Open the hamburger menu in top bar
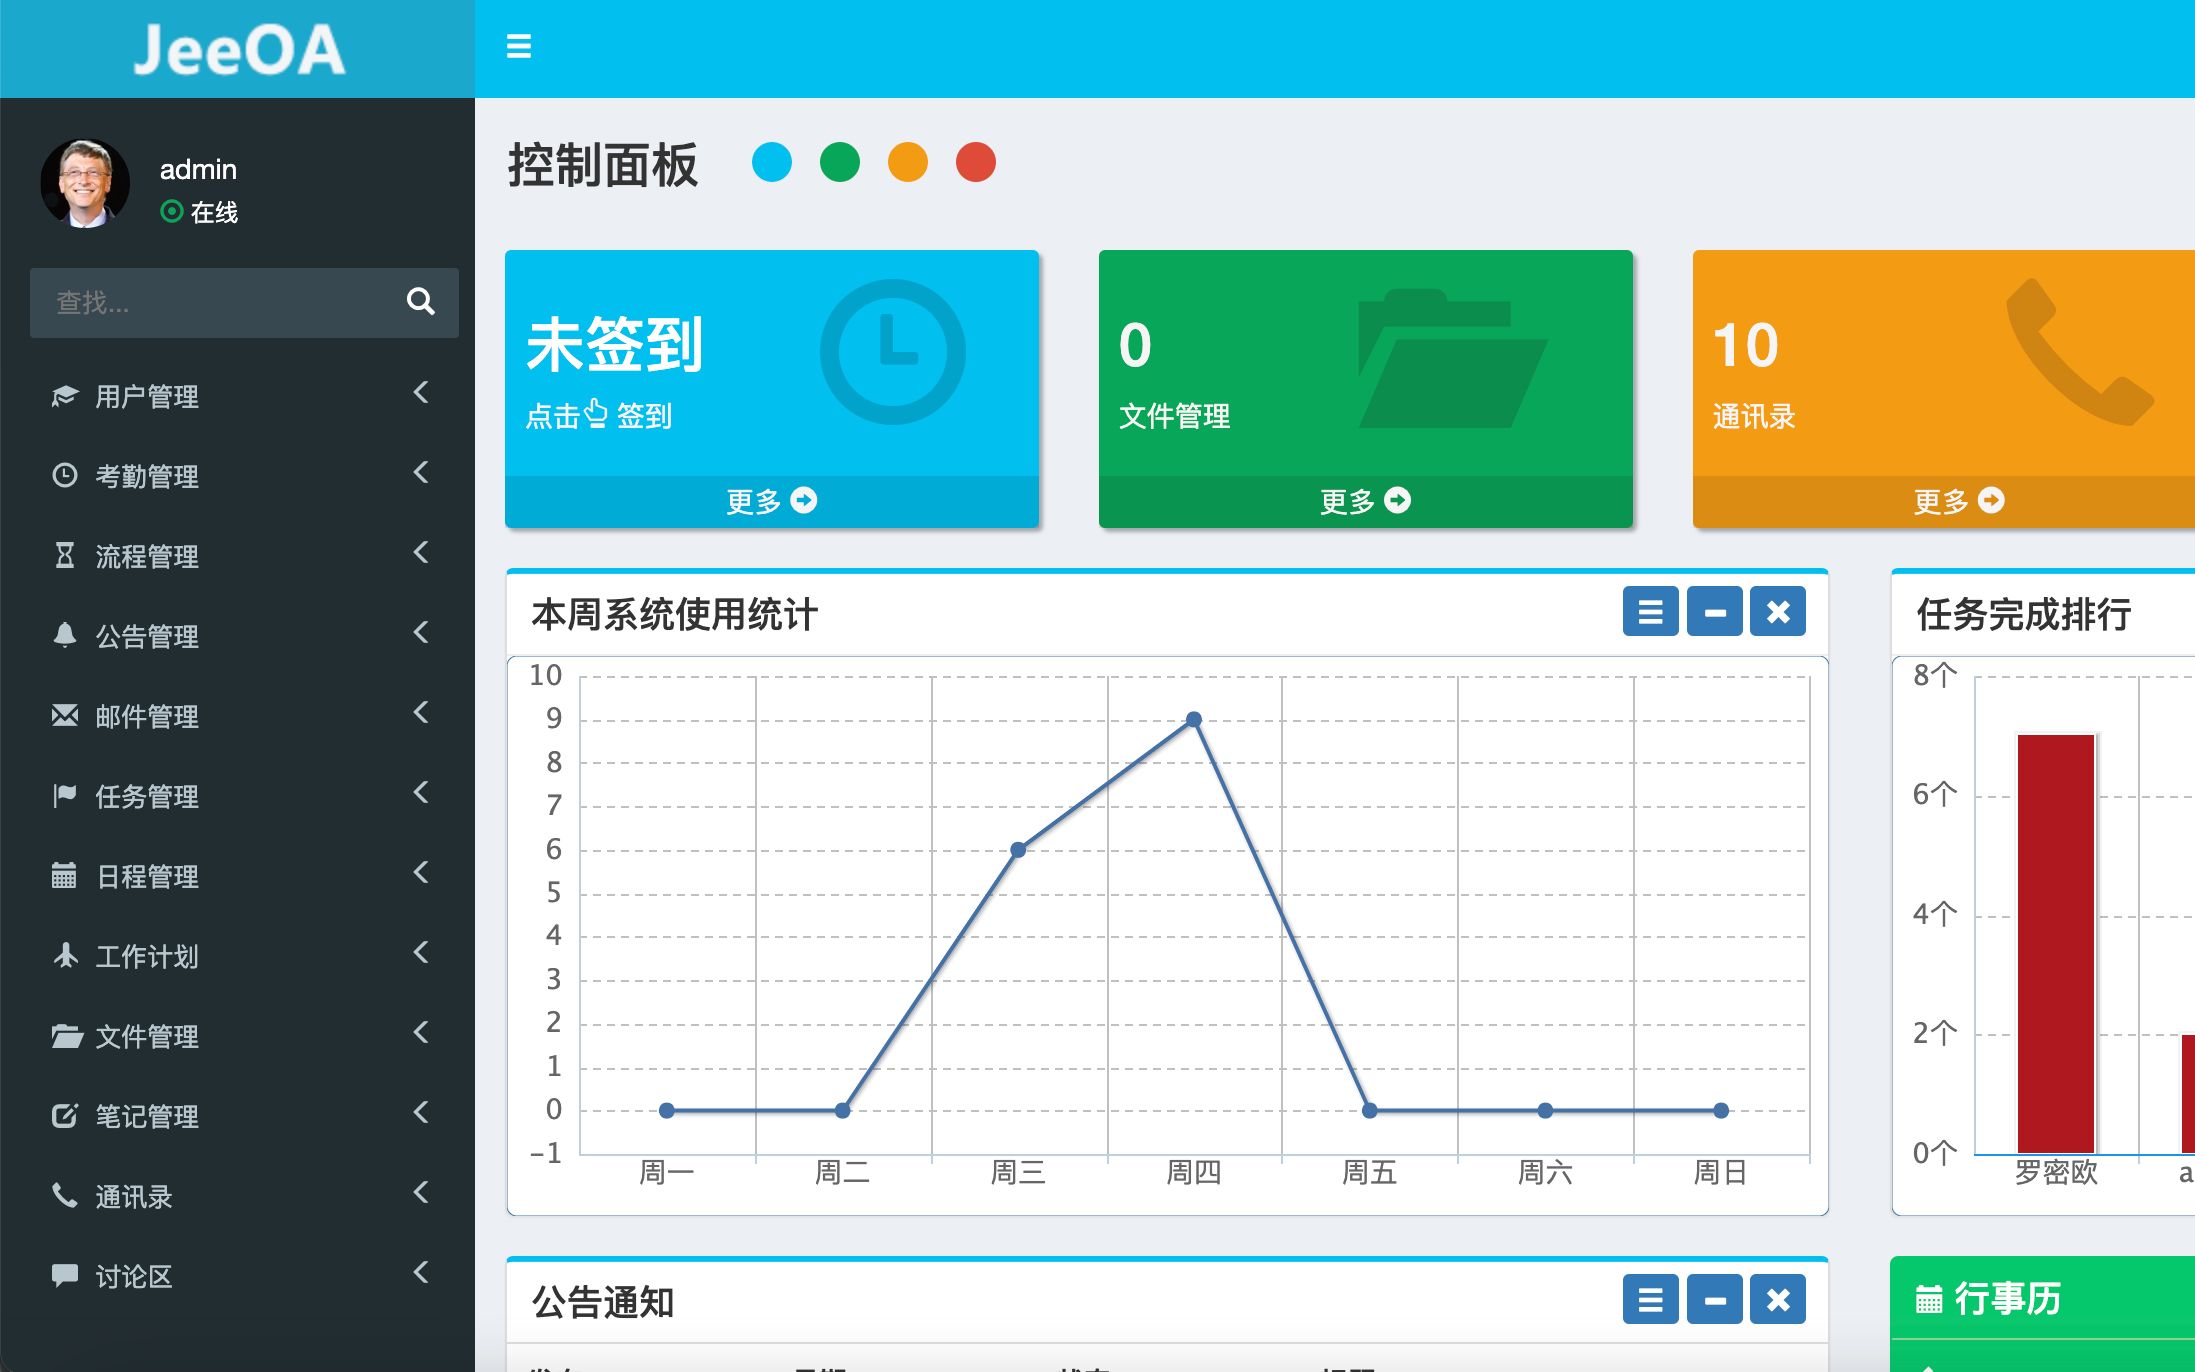 [519, 46]
